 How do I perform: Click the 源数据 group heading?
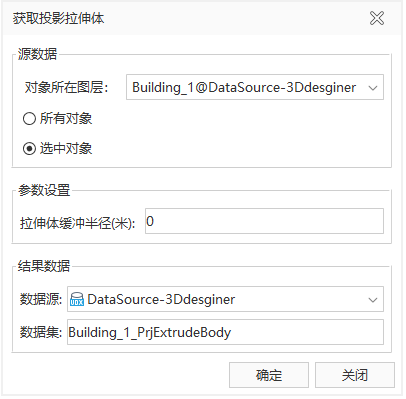click(37, 54)
